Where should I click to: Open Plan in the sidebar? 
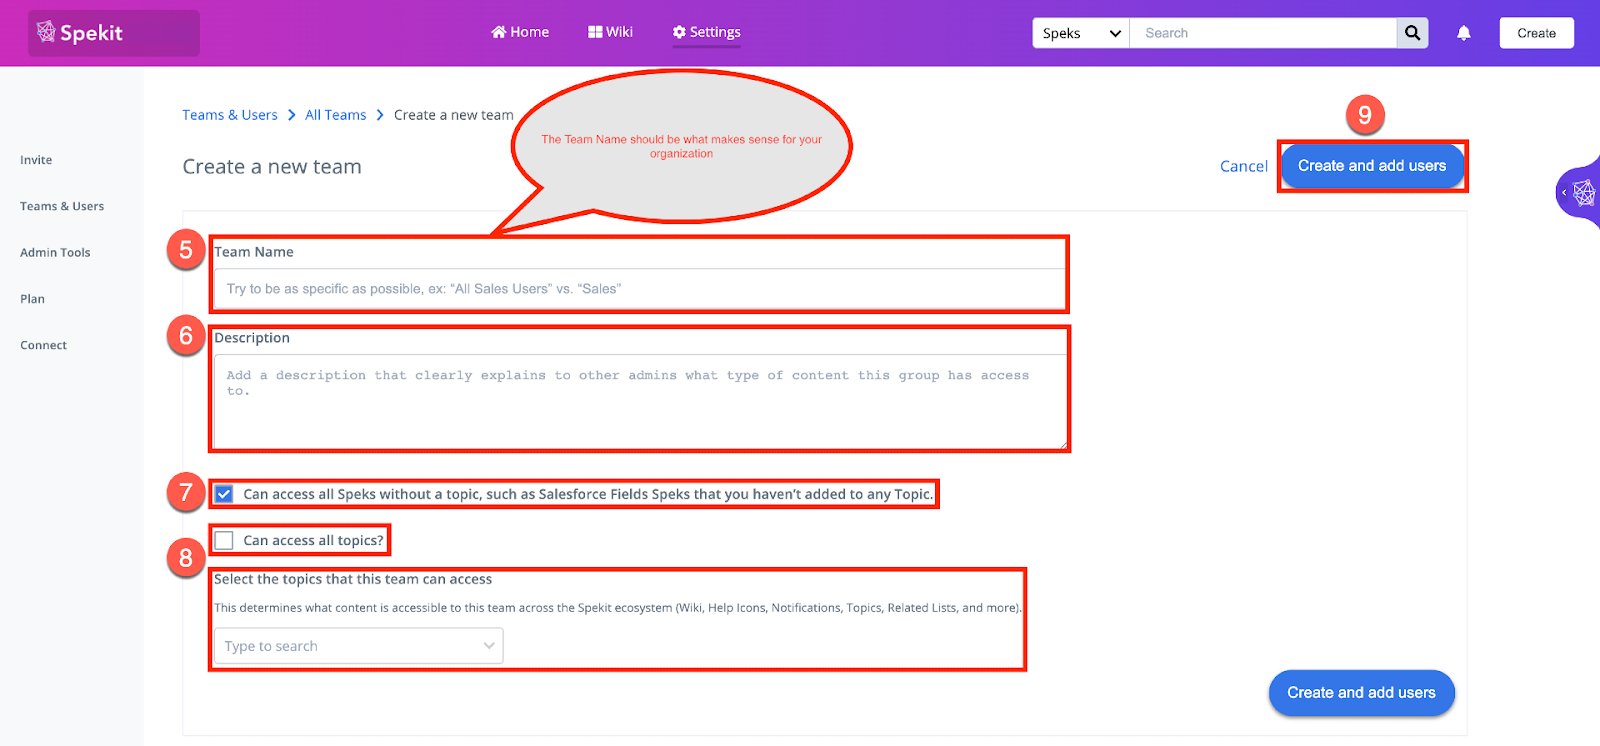point(32,299)
